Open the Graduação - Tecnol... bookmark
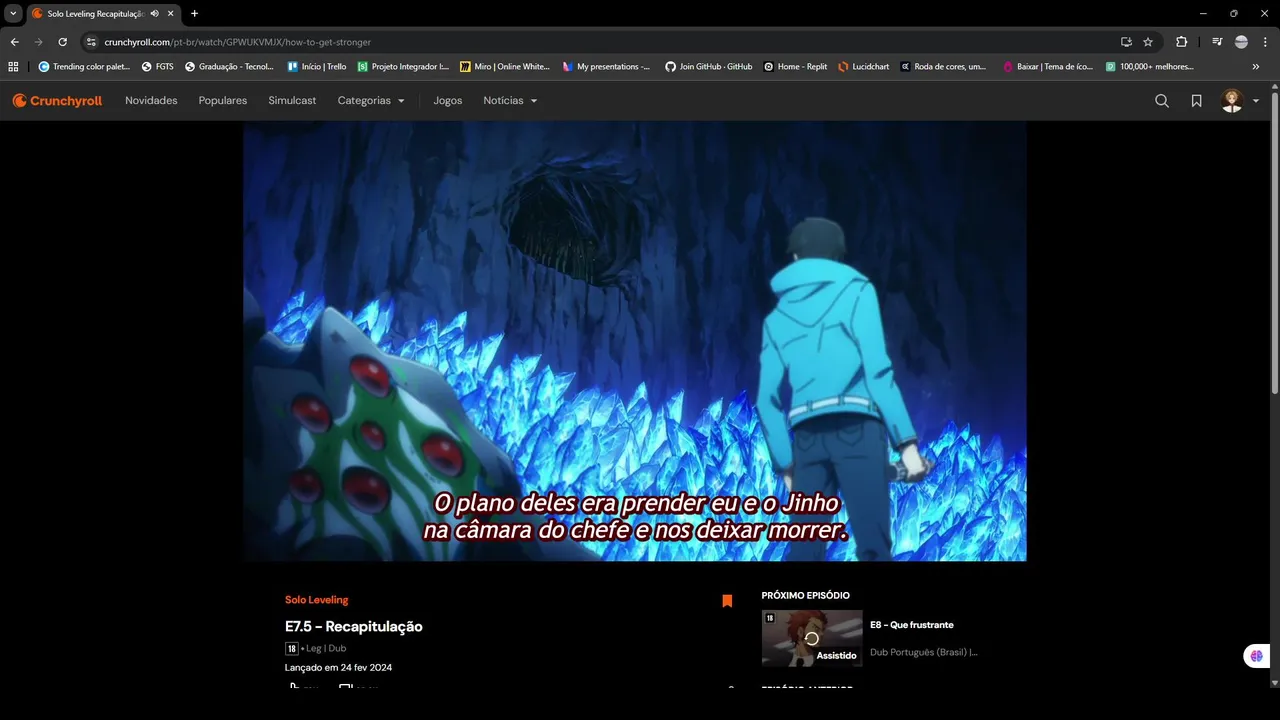The image size is (1280, 720). (x=230, y=67)
